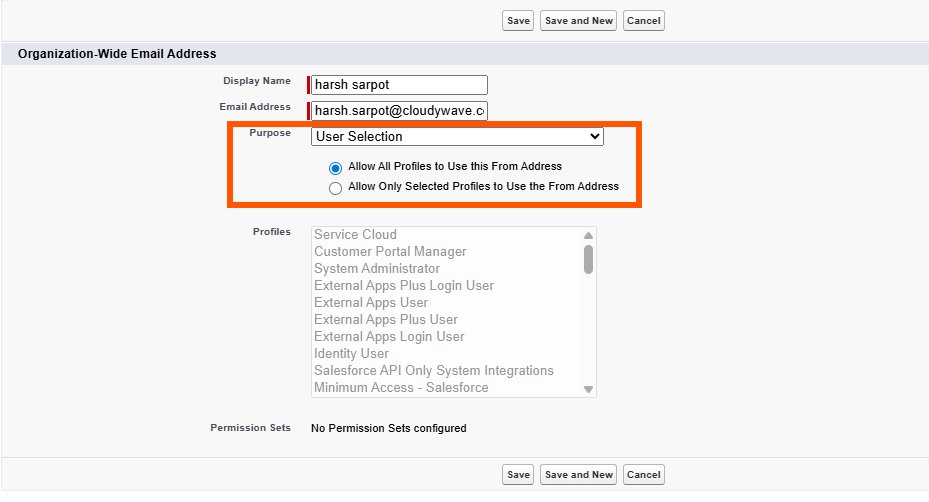Screen dimensions: 929x502
Task: Select Allow Only Selected Profiles radio option
Action: click(335, 187)
